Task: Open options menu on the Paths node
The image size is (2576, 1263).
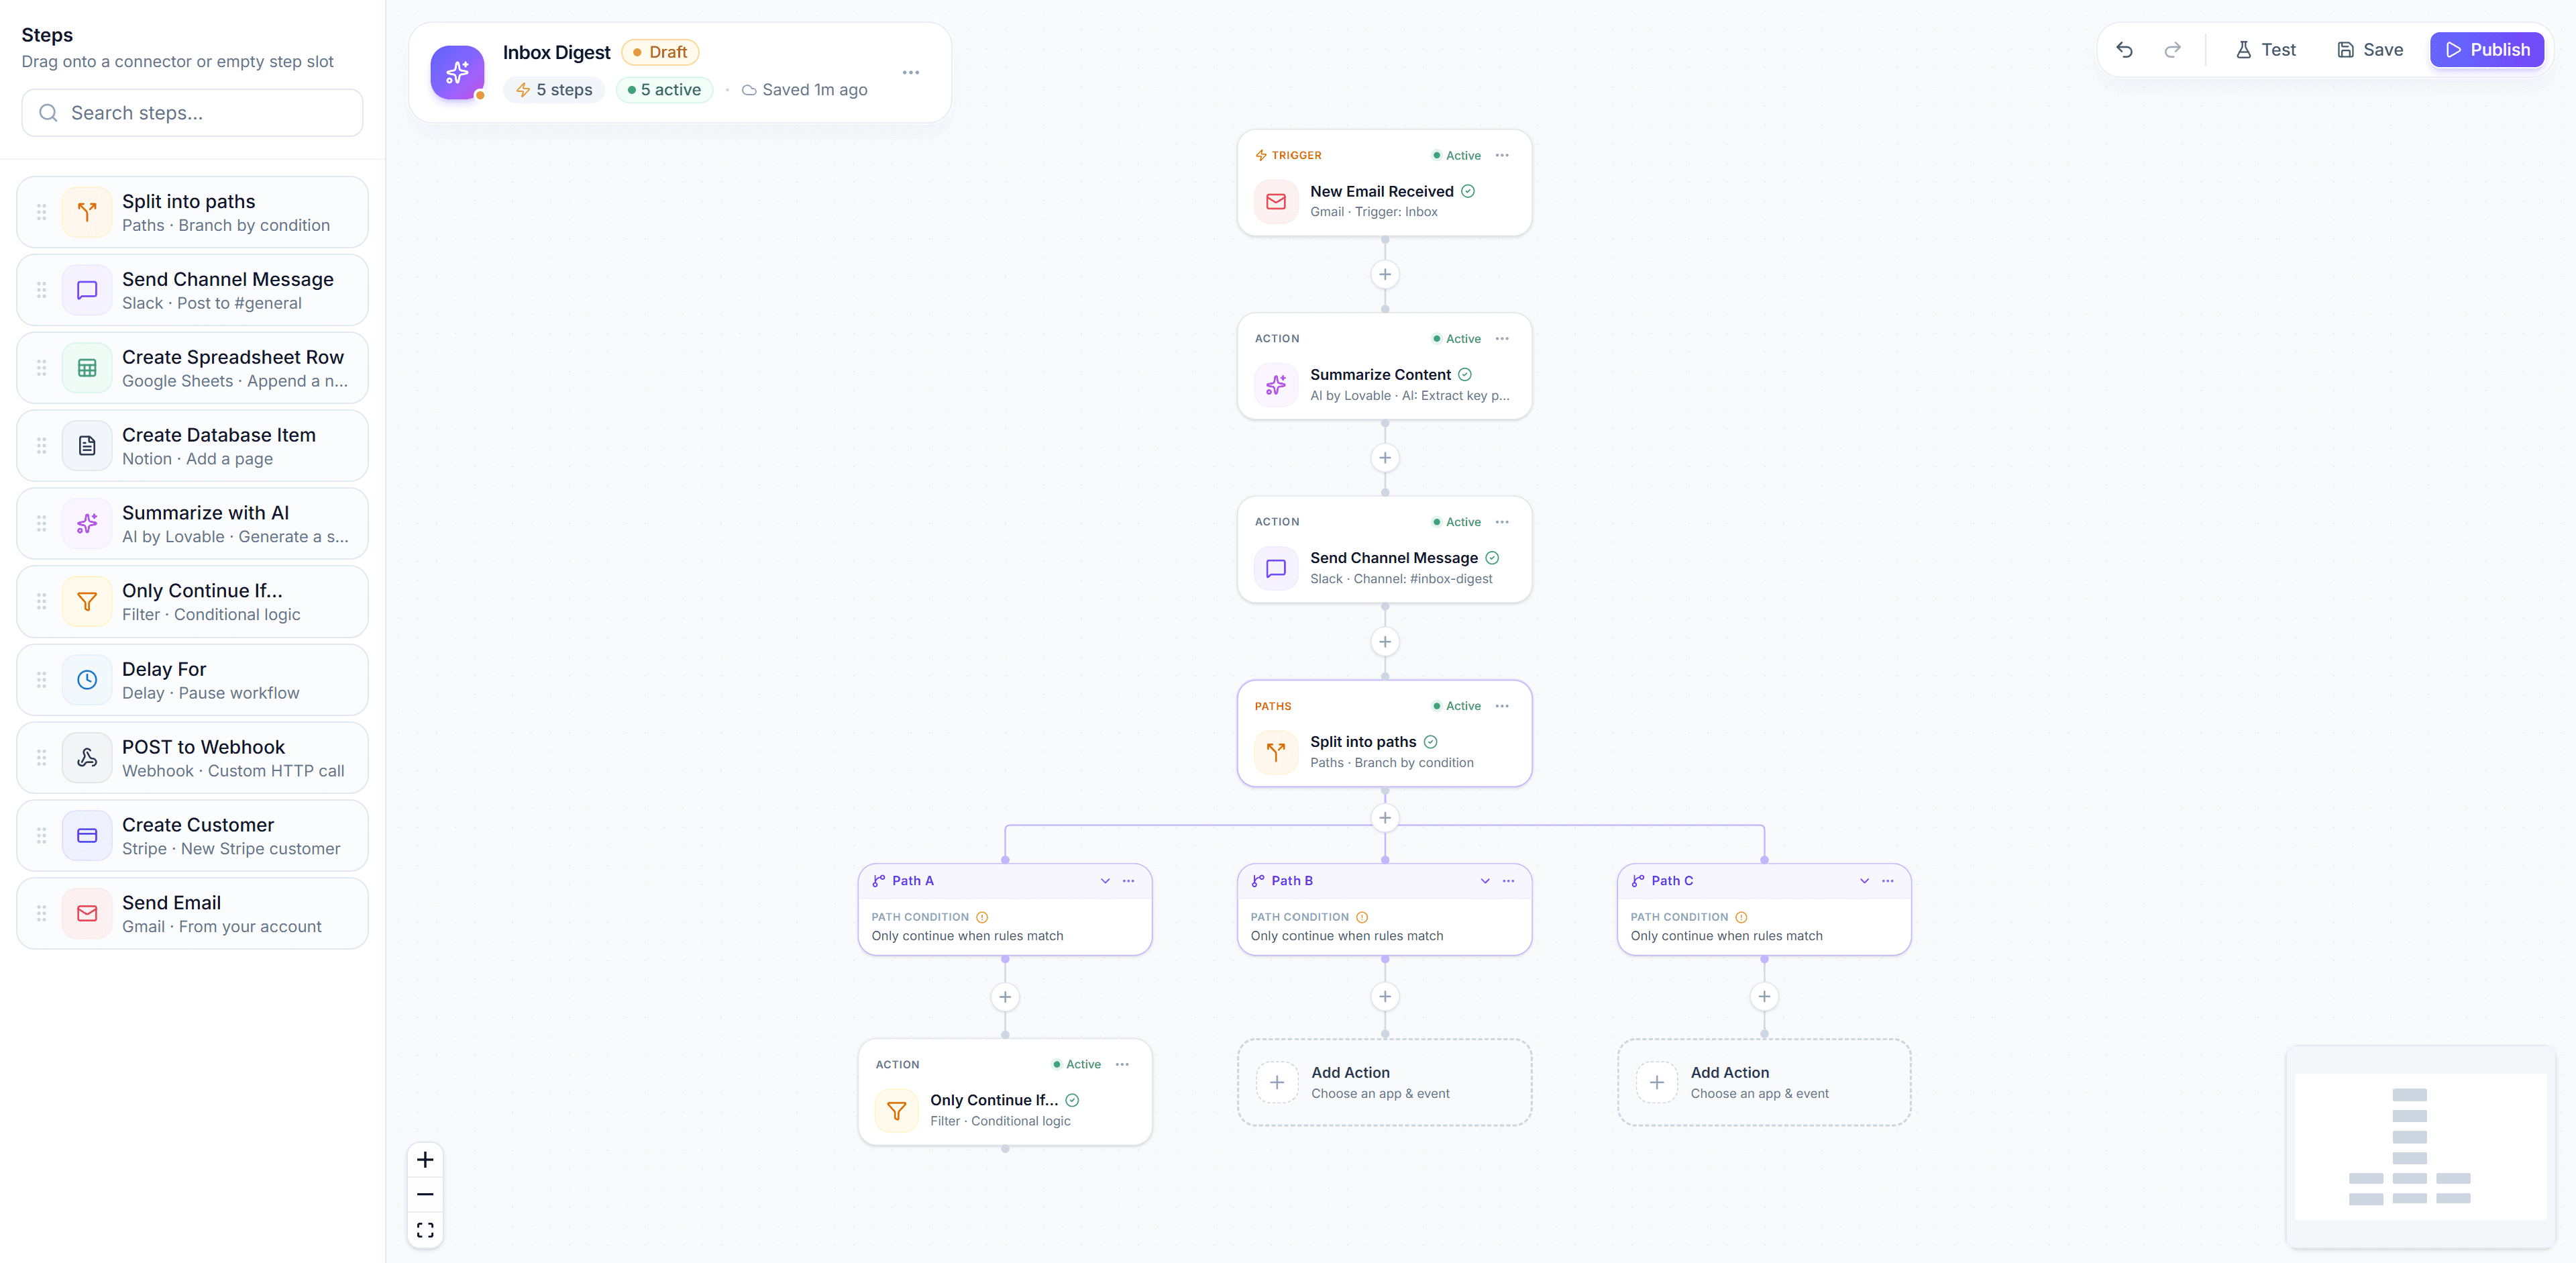Action: click(x=1502, y=706)
